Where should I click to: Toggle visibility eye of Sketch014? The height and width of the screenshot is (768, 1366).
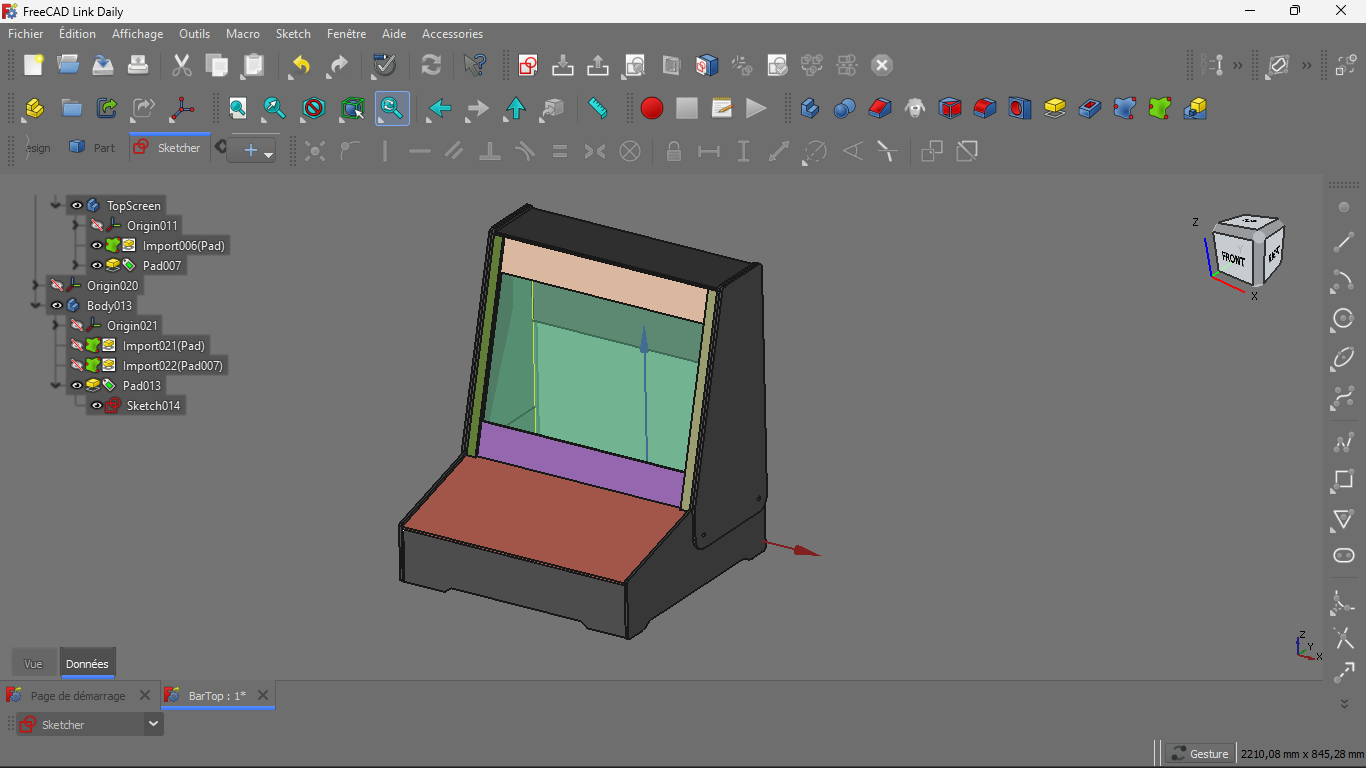pyautogui.click(x=97, y=405)
